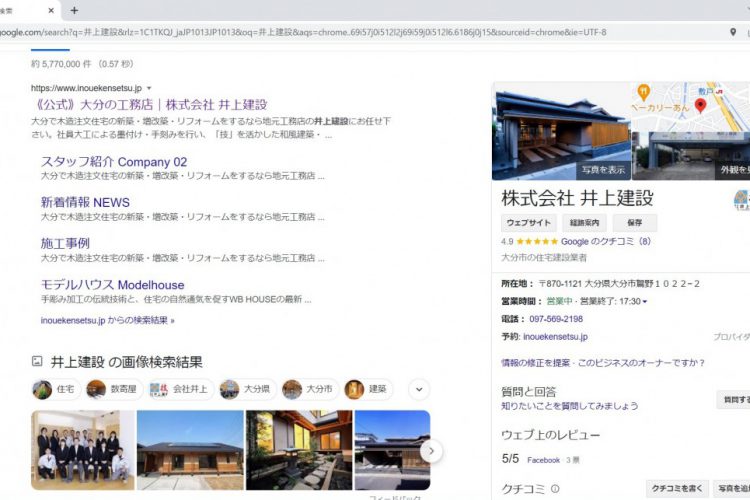Click the five-star rating in knowledge panel
The width and height of the screenshot is (750, 500).
[x=537, y=241]
